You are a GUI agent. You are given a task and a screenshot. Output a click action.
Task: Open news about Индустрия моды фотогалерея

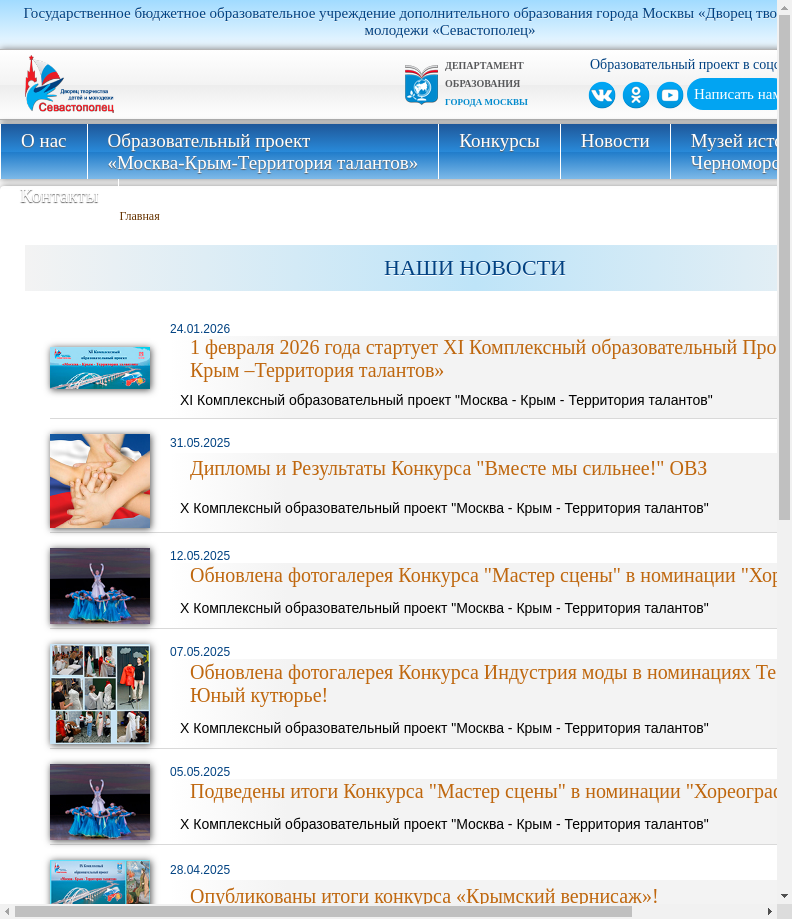coord(483,683)
